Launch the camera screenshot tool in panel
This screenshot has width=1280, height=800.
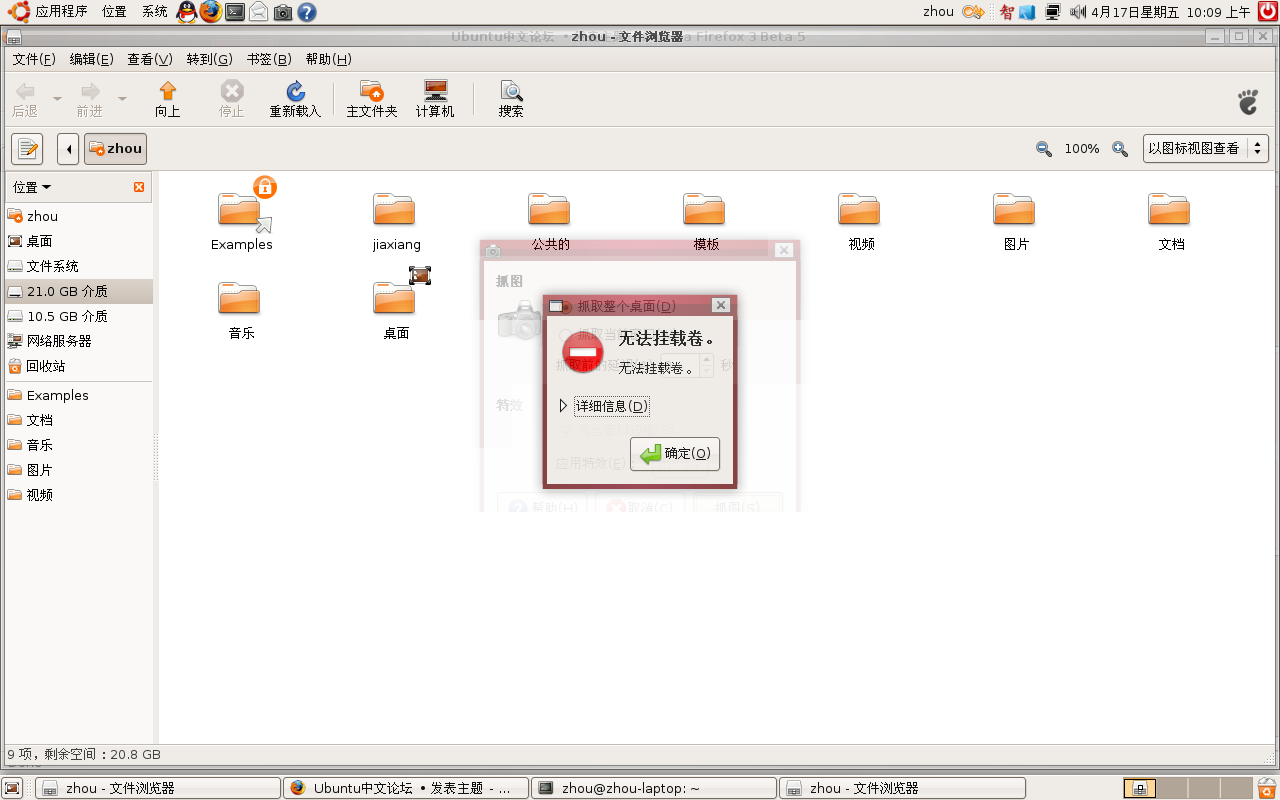coord(283,12)
